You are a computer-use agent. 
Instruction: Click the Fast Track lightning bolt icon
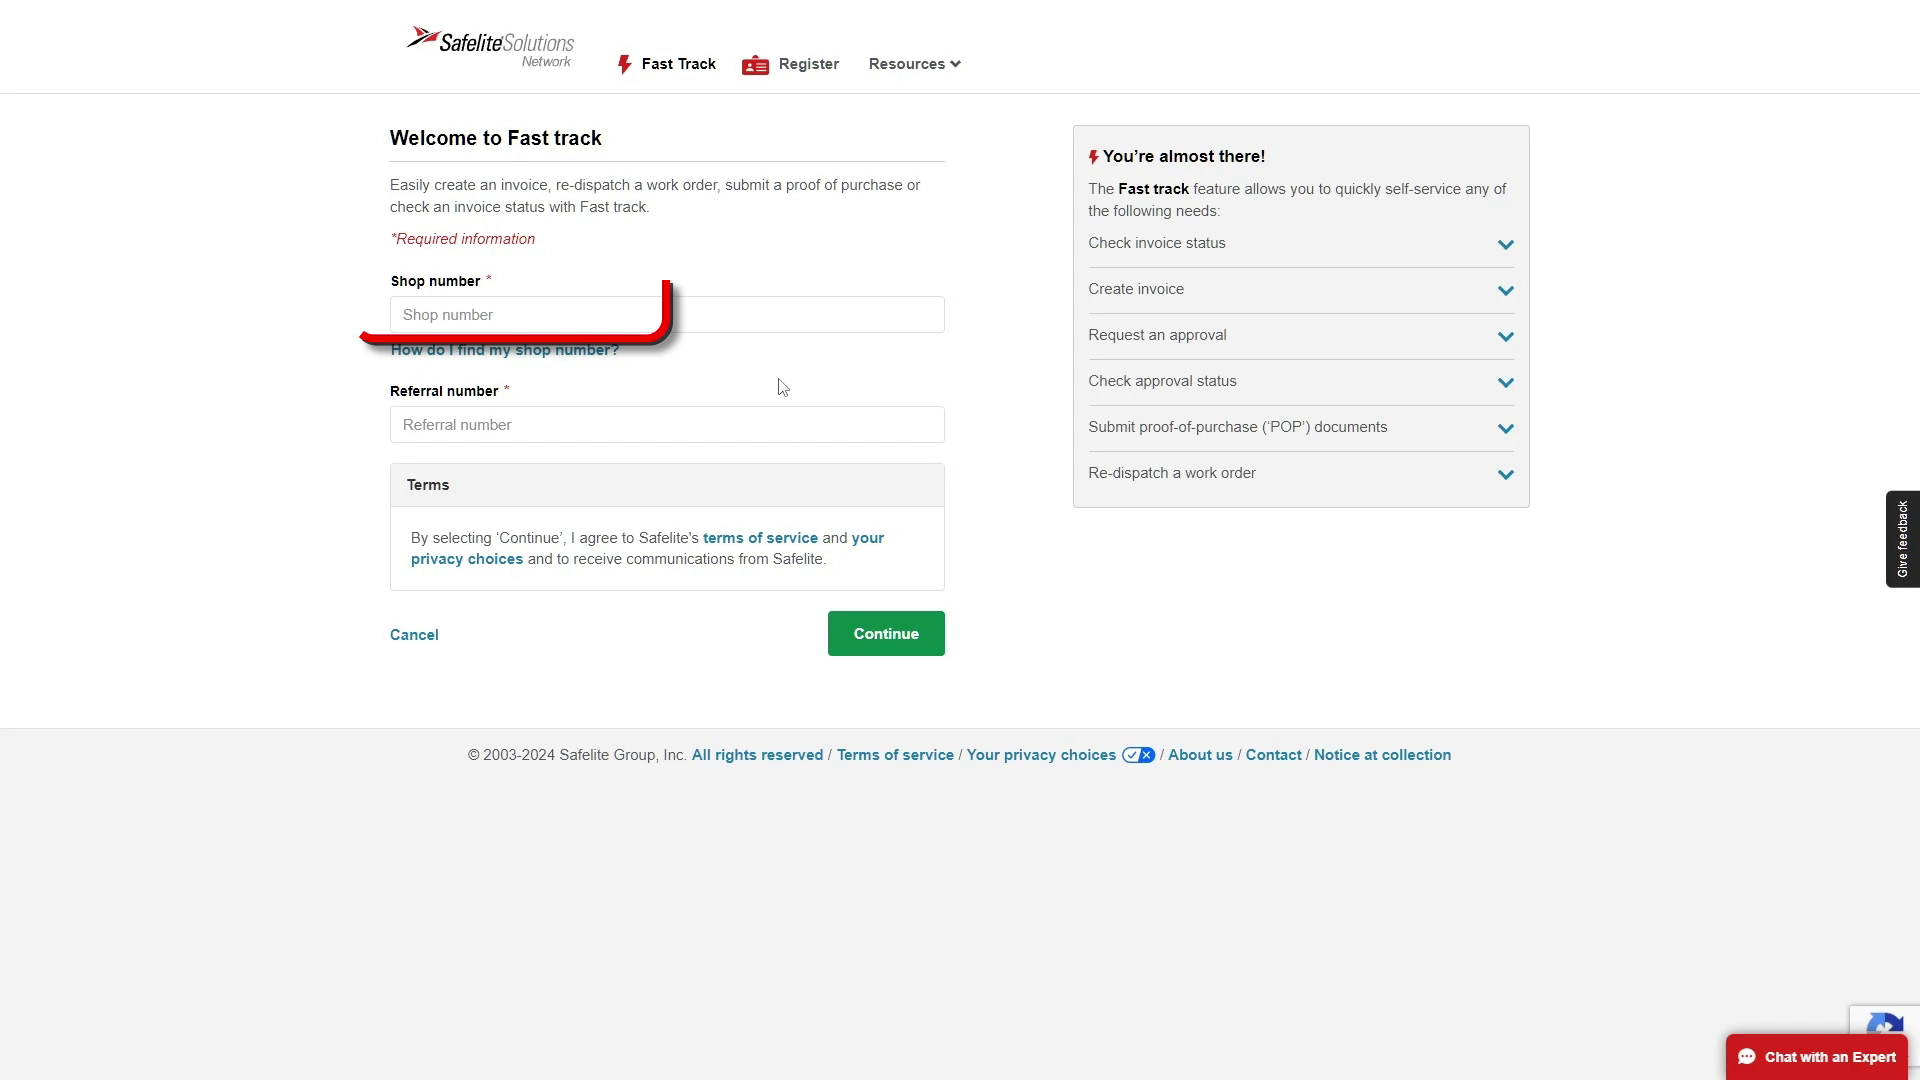tap(624, 65)
